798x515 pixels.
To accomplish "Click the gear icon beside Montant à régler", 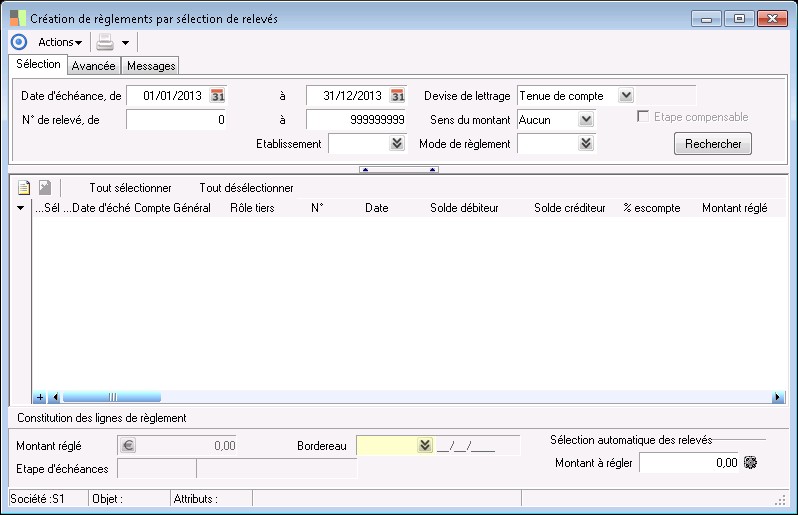I will (x=750, y=463).
